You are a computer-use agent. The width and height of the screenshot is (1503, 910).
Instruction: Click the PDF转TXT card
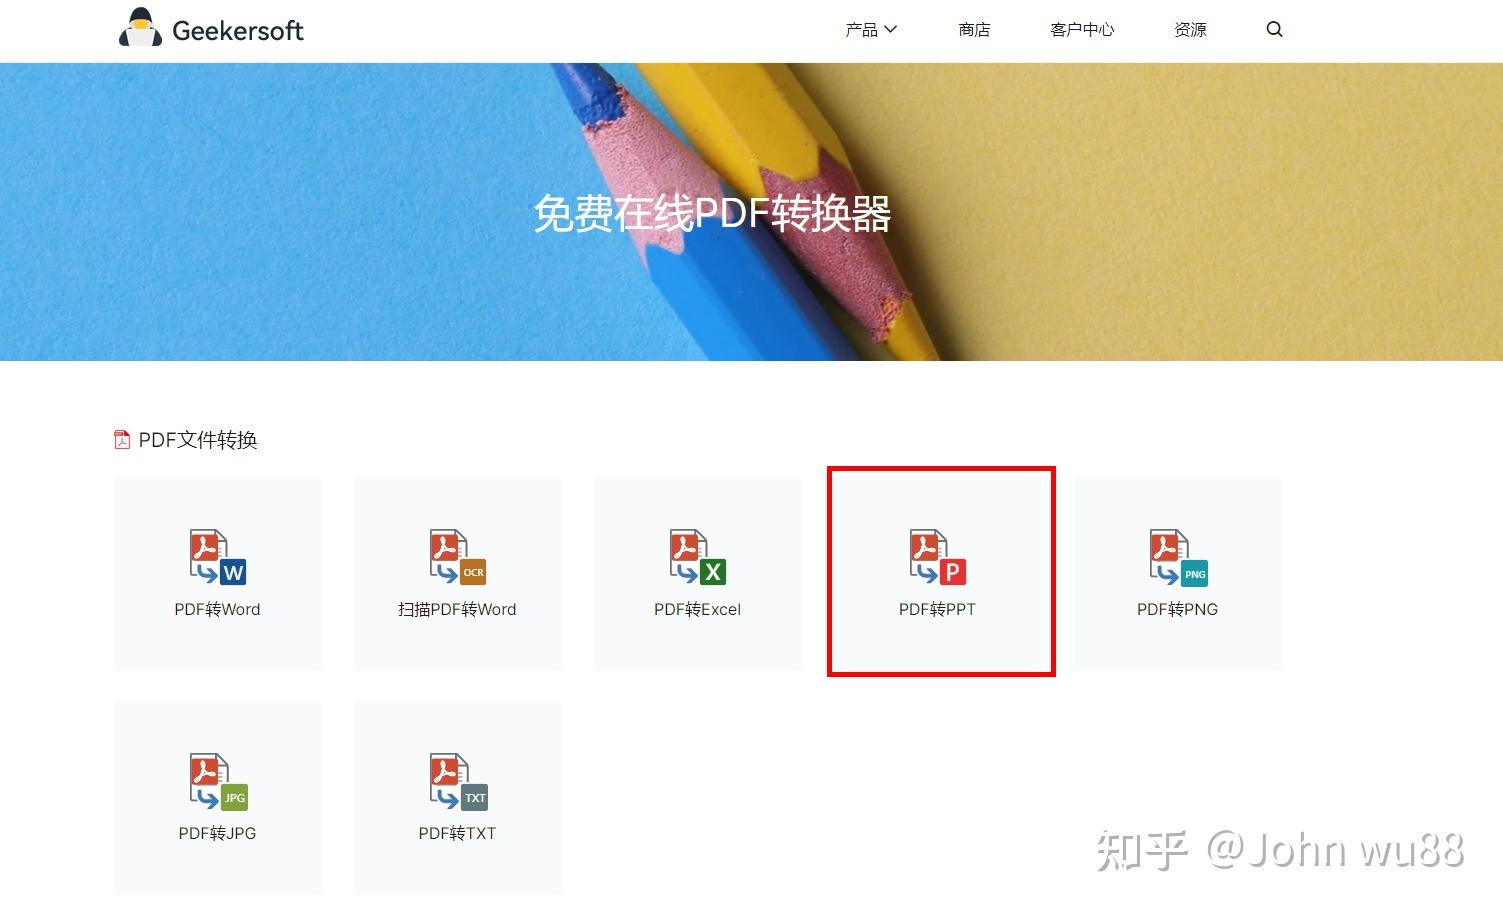[456, 797]
